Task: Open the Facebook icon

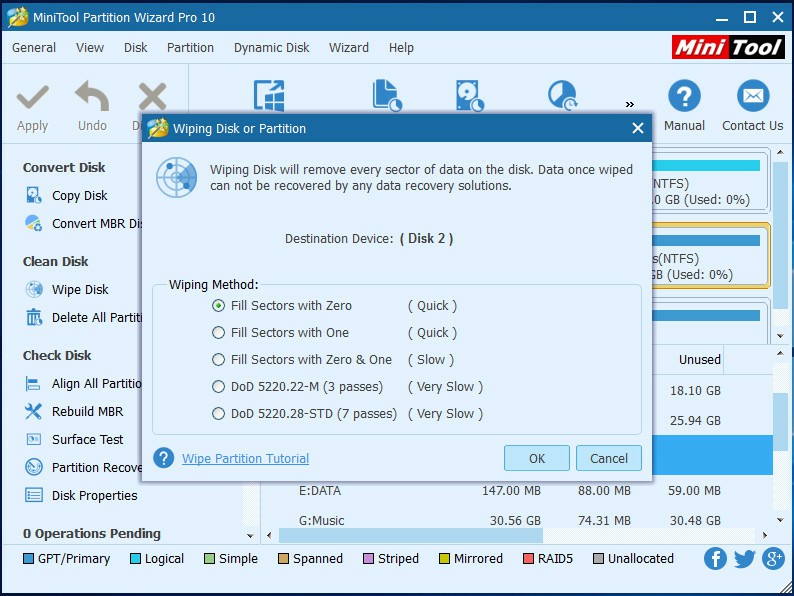Action: [x=715, y=559]
